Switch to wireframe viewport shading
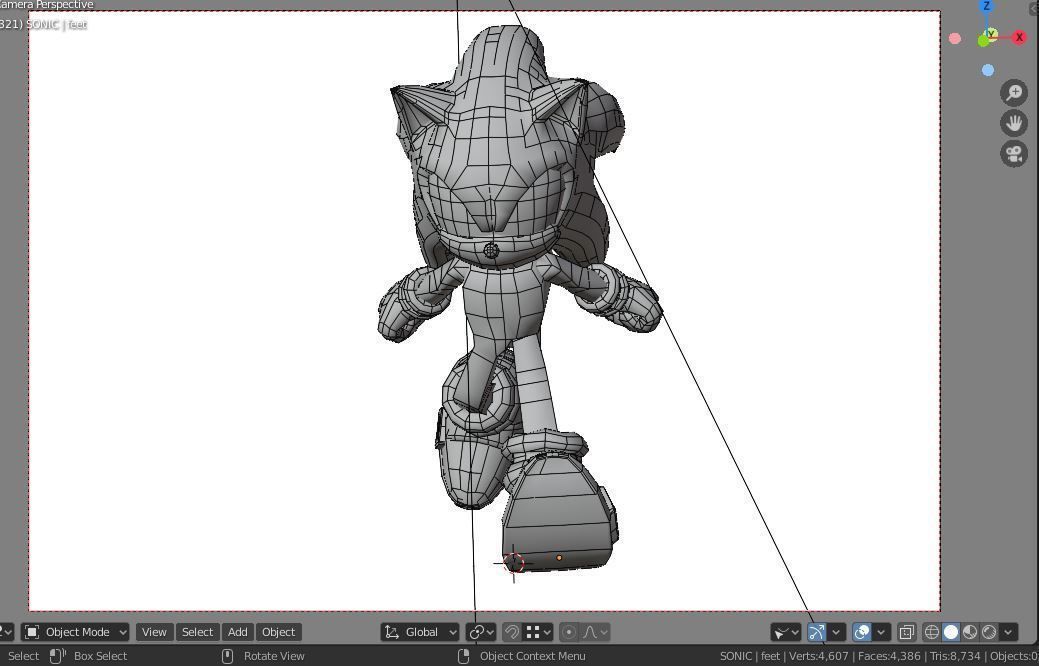1039x666 pixels. coord(930,631)
